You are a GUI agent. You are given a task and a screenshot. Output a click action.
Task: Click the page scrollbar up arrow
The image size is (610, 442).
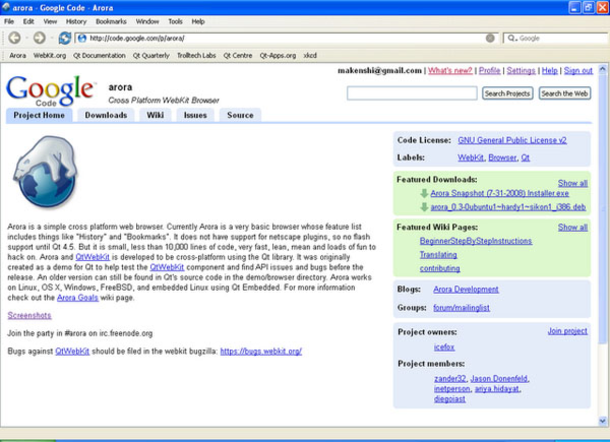pos(603,69)
